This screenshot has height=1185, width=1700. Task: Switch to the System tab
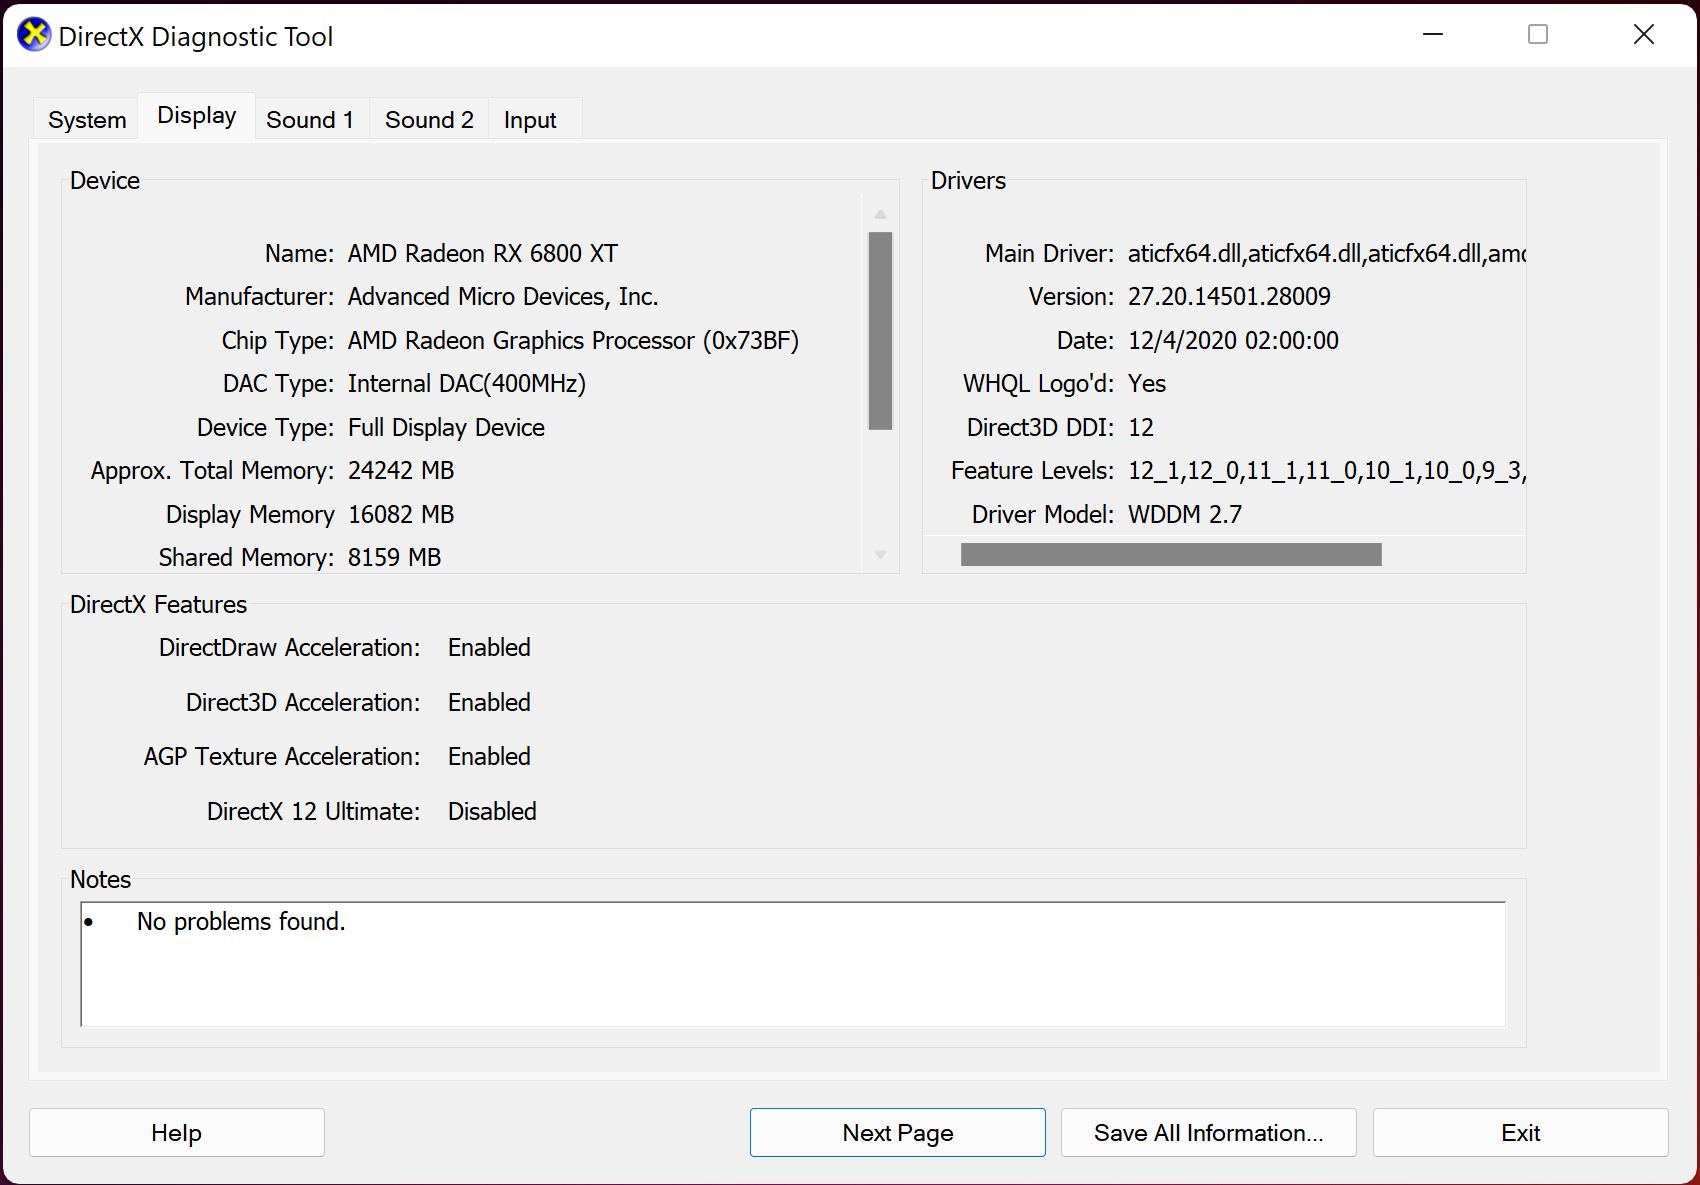(87, 120)
